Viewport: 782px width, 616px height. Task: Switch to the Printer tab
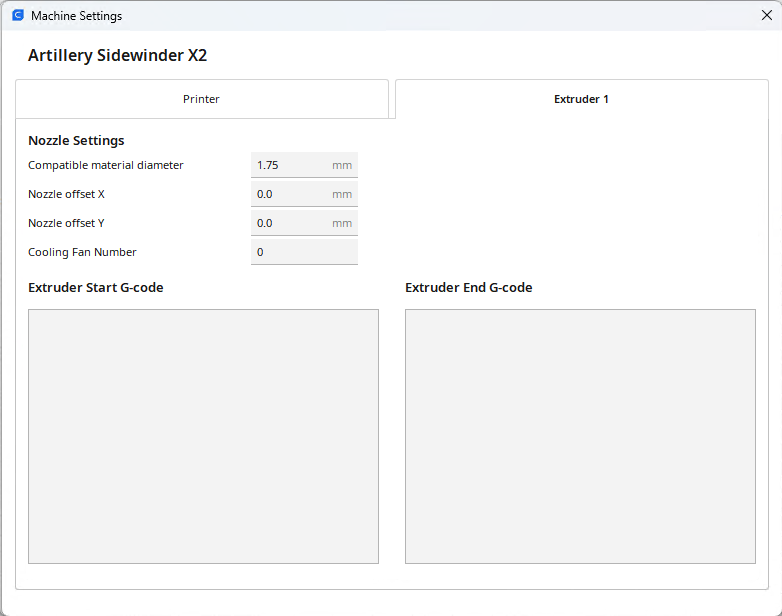[x=201, y=99]
